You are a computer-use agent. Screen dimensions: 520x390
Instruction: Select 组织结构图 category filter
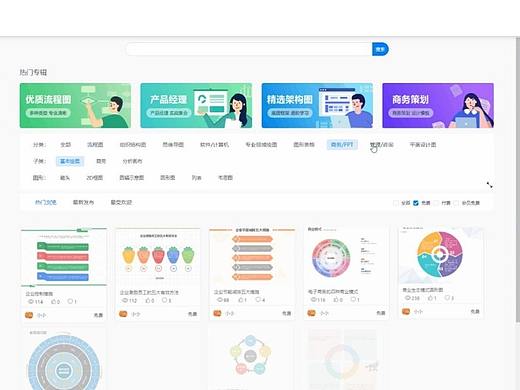133,145
